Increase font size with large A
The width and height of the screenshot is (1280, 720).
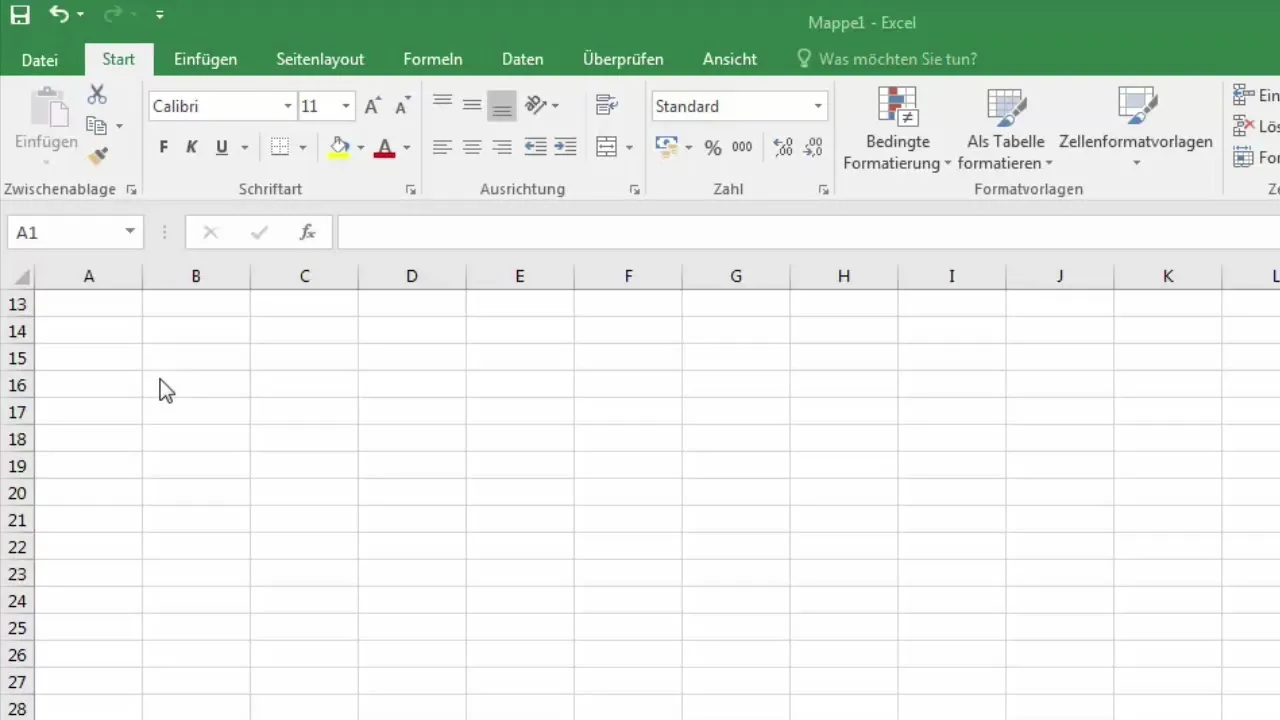pos(372,106)
